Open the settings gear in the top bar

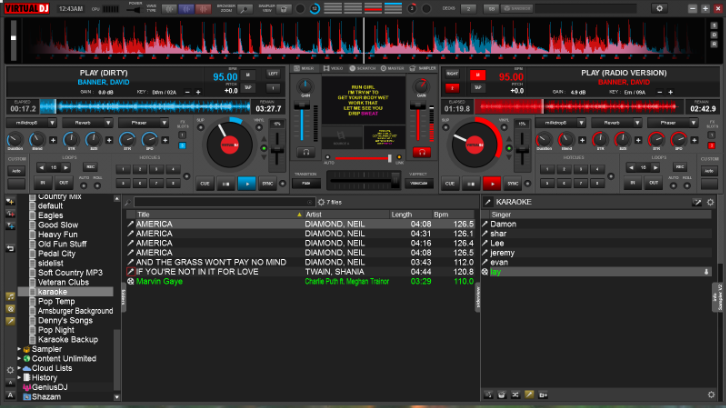(659, 8)
